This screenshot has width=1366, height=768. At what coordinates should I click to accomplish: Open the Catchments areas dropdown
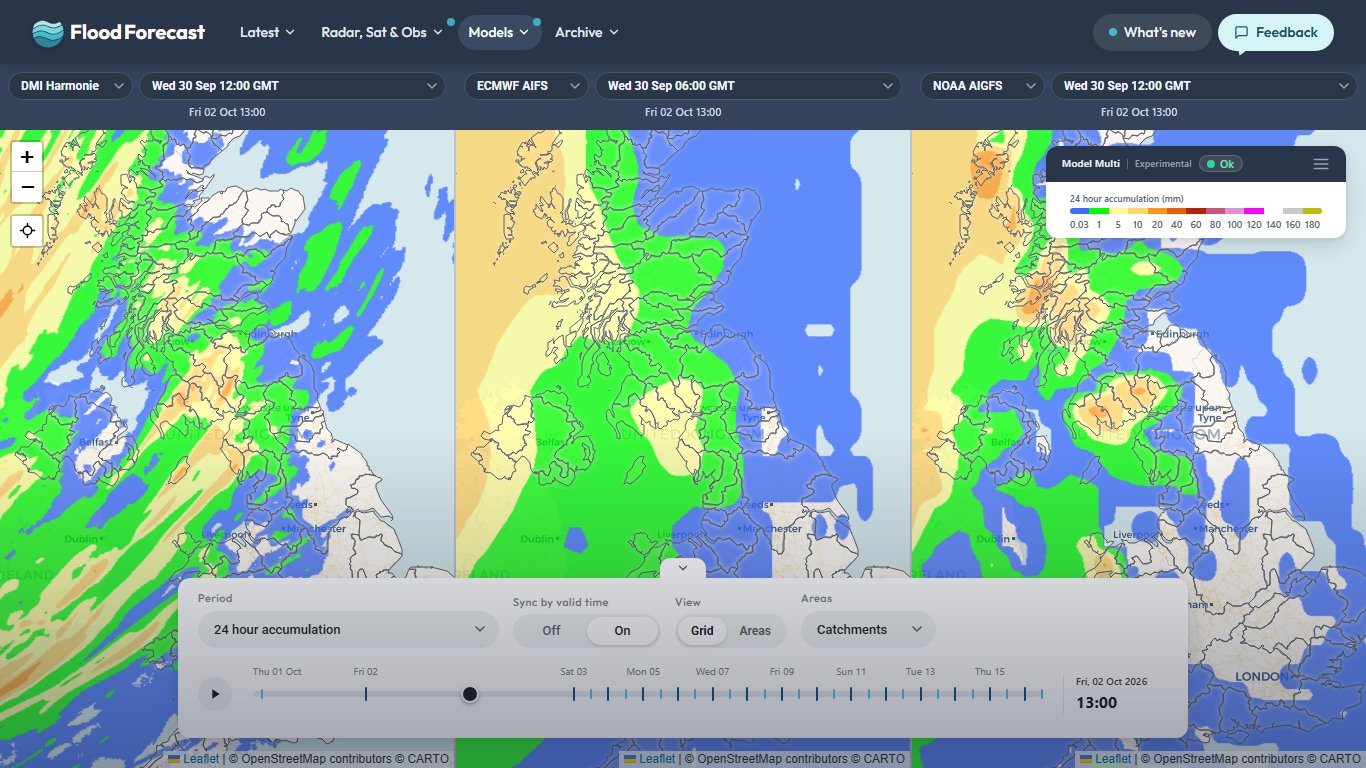[x=868, y=630]
